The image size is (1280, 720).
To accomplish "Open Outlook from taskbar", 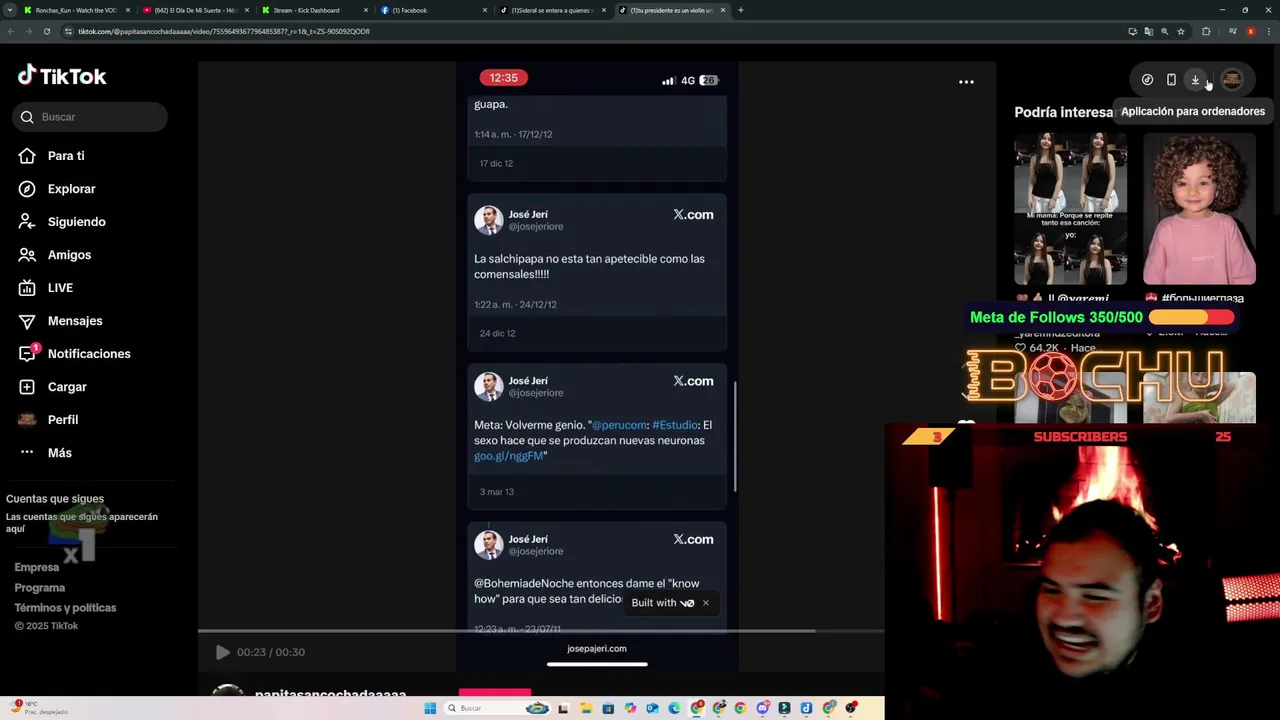I will [652, 708].
